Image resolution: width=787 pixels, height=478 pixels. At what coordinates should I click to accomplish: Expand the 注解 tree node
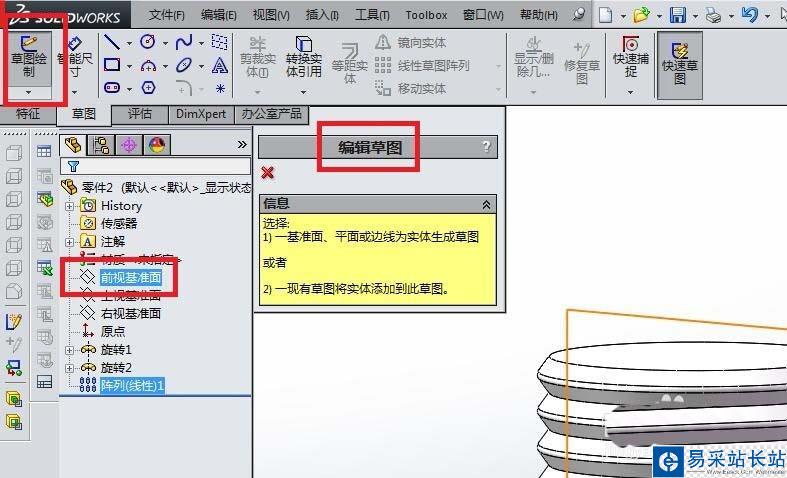[x=70, y=242]
